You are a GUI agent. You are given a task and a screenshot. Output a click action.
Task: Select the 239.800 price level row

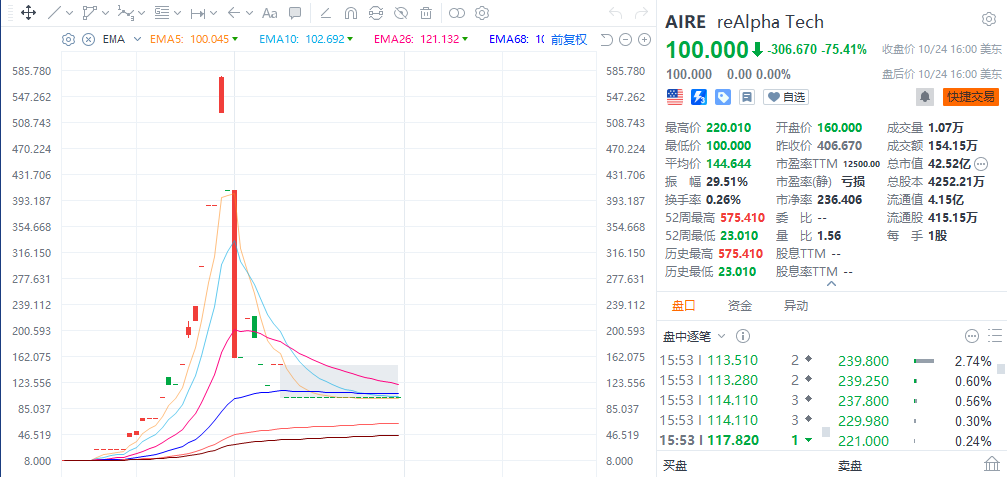click(x=915, y=361)
